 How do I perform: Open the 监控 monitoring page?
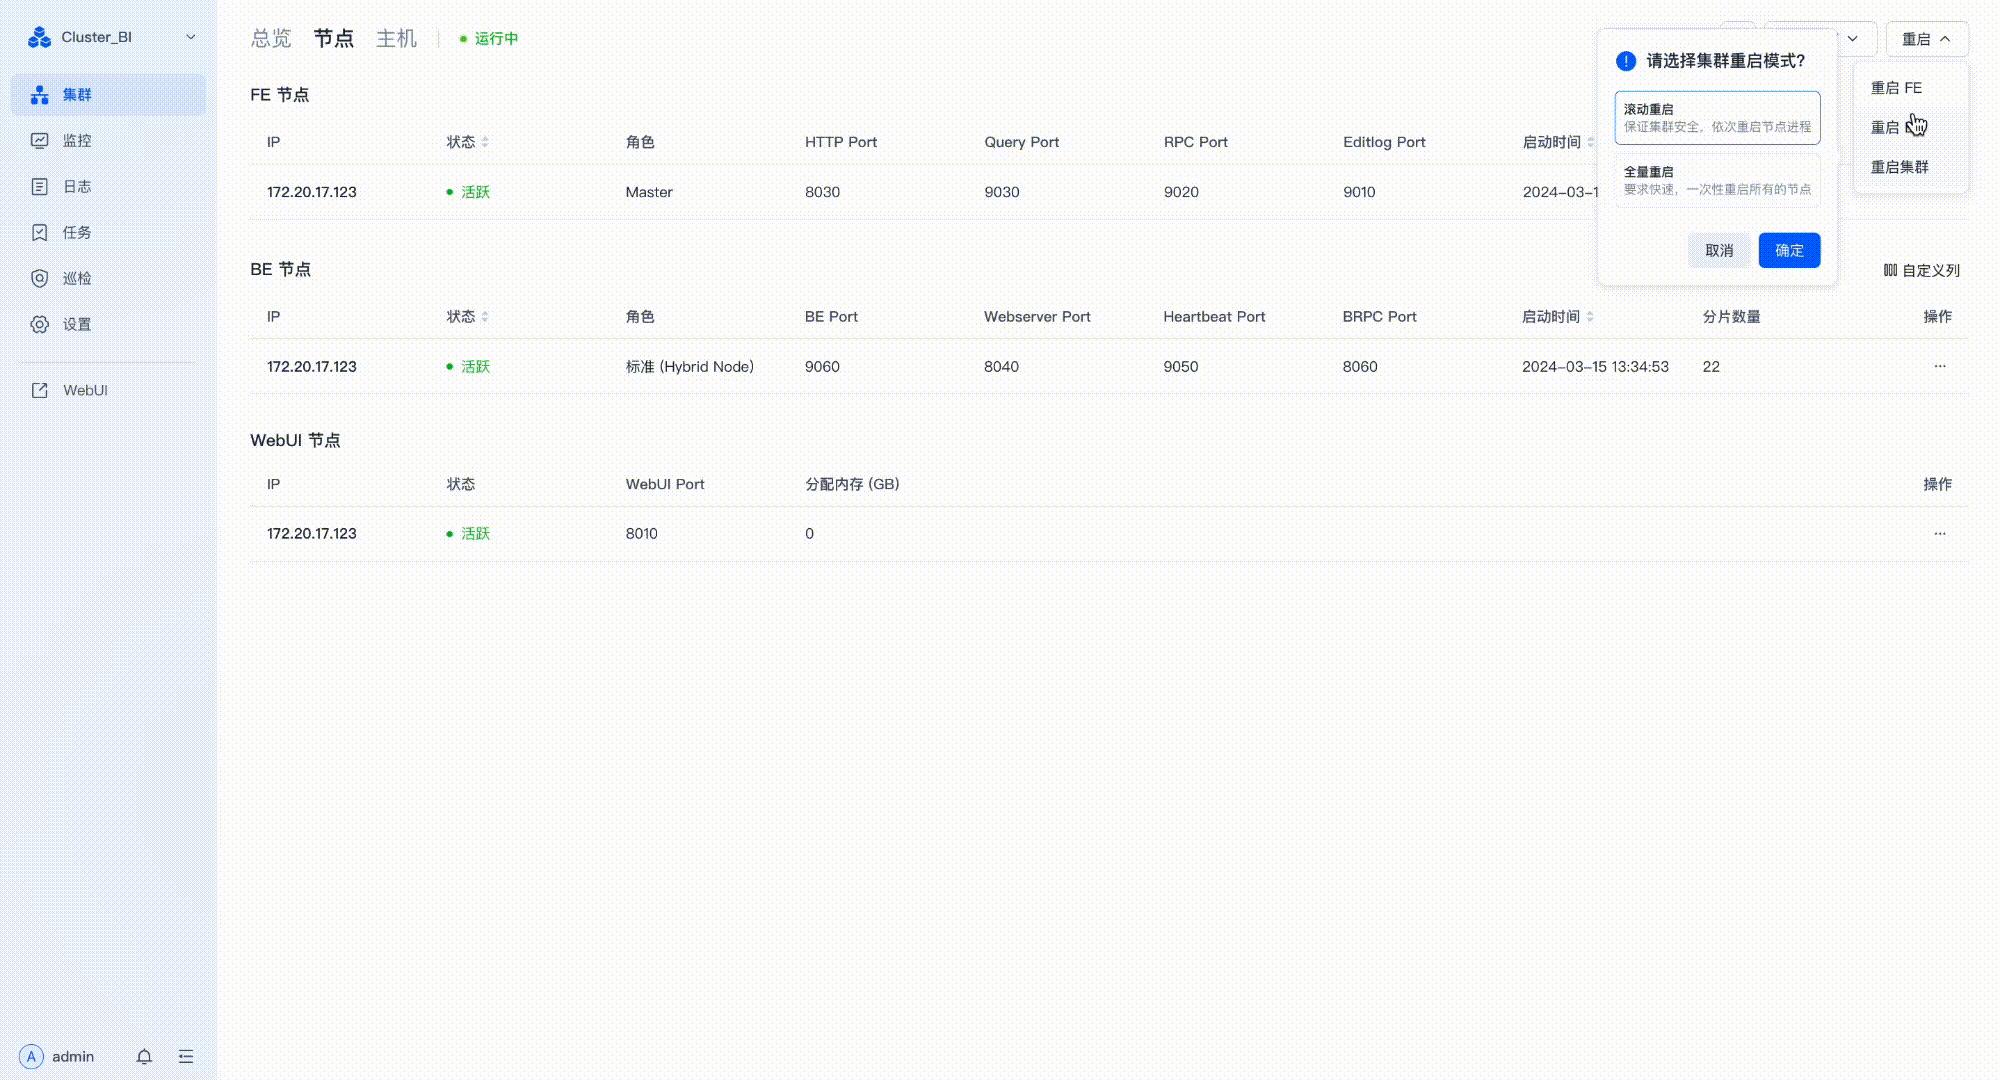[x=108, y=141]
